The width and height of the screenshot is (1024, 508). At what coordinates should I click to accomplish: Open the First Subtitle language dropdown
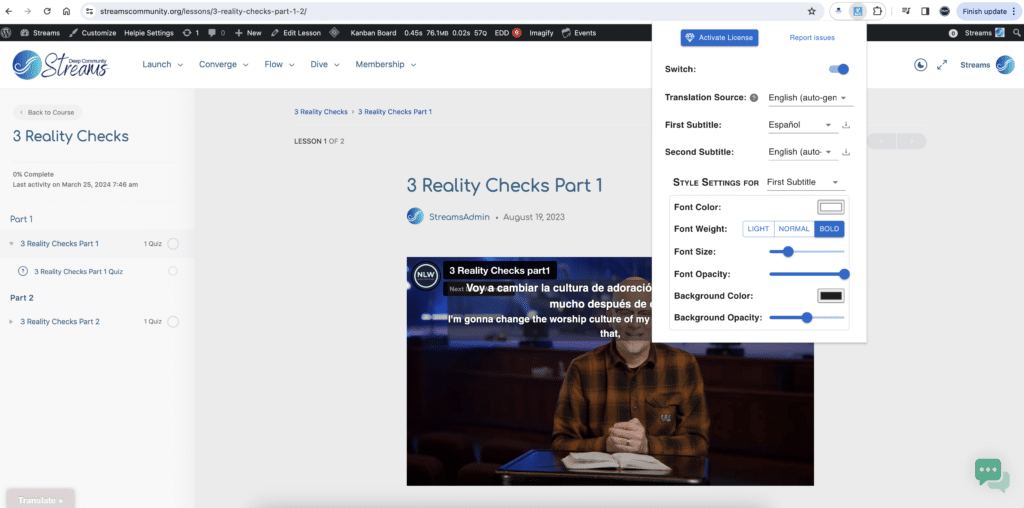coord(802,125)
